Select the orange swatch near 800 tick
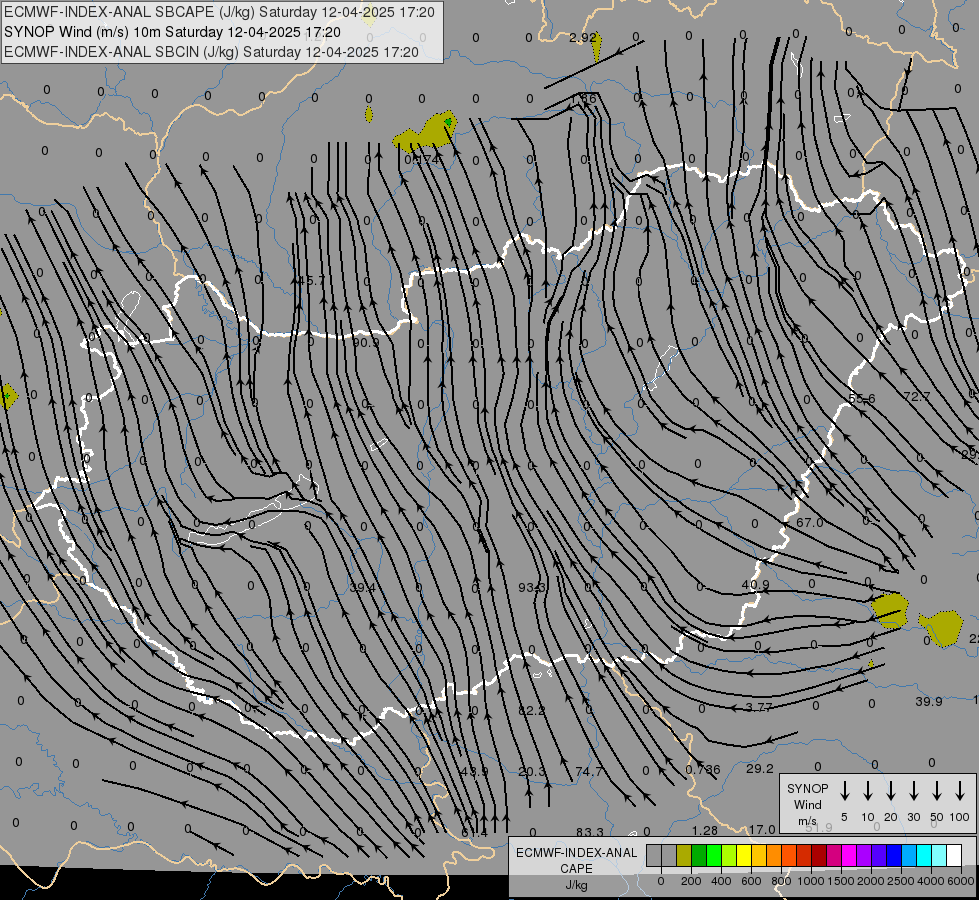This screenshot has width=979, height=900. point(774,856)
